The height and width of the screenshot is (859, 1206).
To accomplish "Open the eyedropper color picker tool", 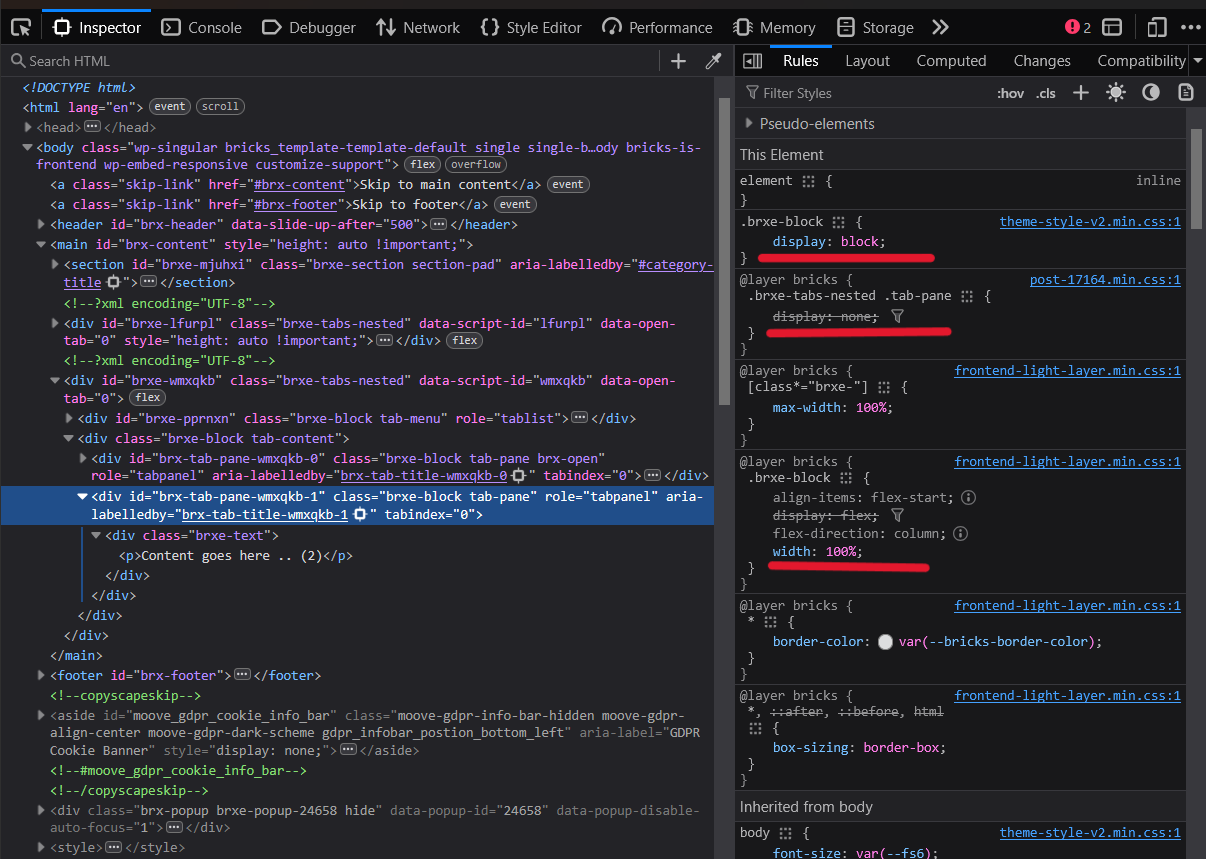I will coord(712,61).
